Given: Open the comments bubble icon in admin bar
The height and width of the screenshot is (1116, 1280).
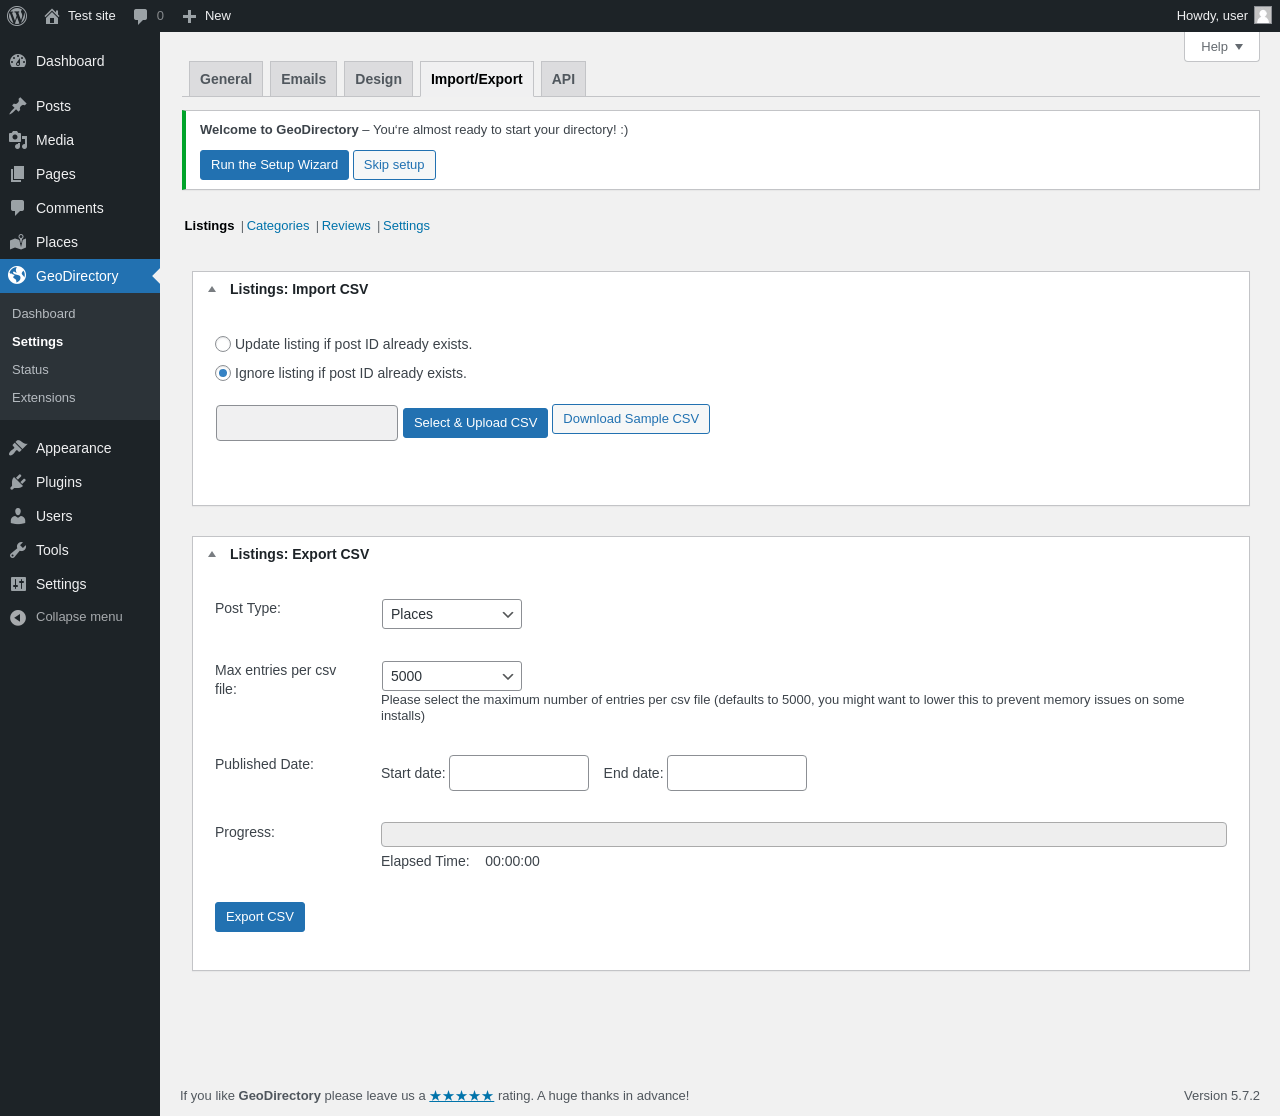Looking at the screenshot, I should click(x=141, y=16).
